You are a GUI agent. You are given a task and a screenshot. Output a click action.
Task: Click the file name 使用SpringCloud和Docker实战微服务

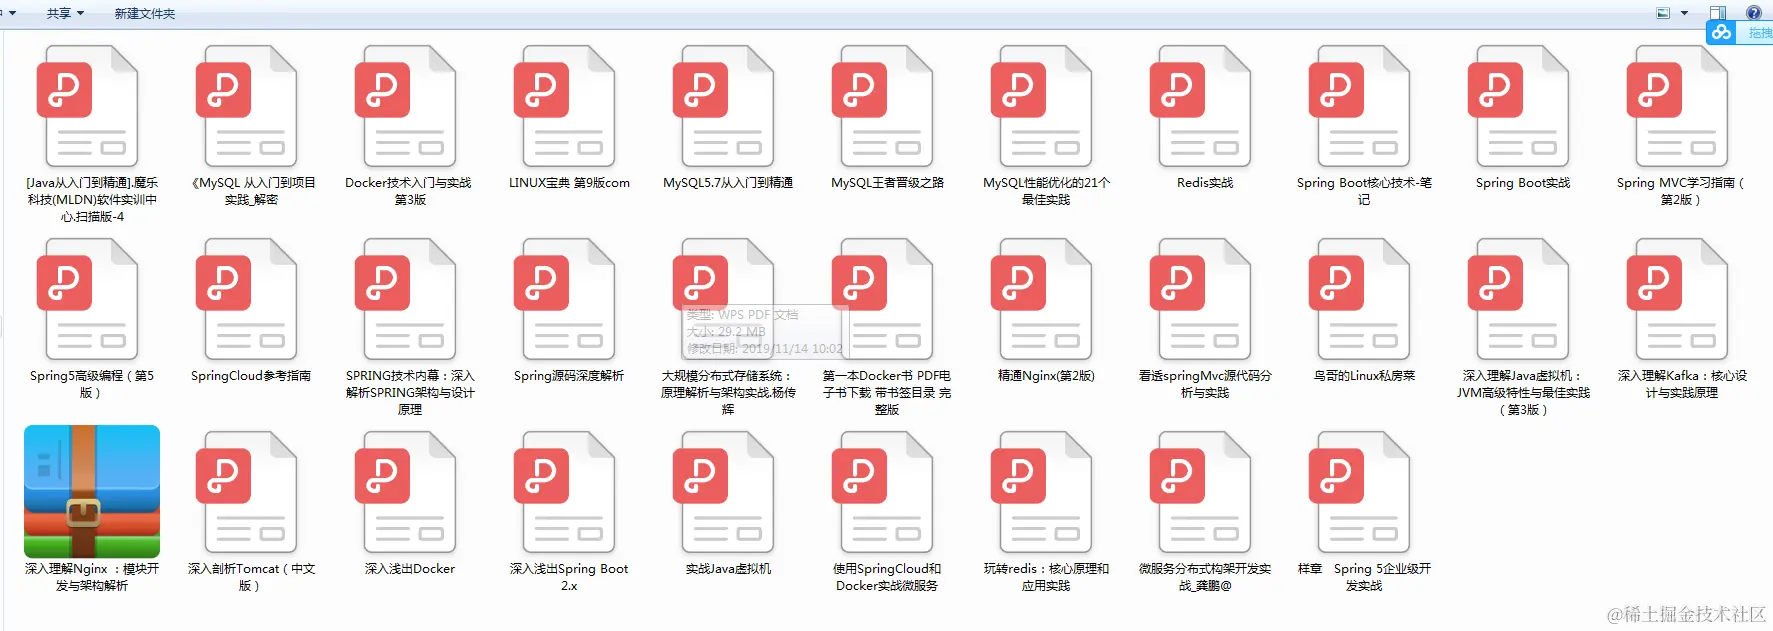click(887, 577)
